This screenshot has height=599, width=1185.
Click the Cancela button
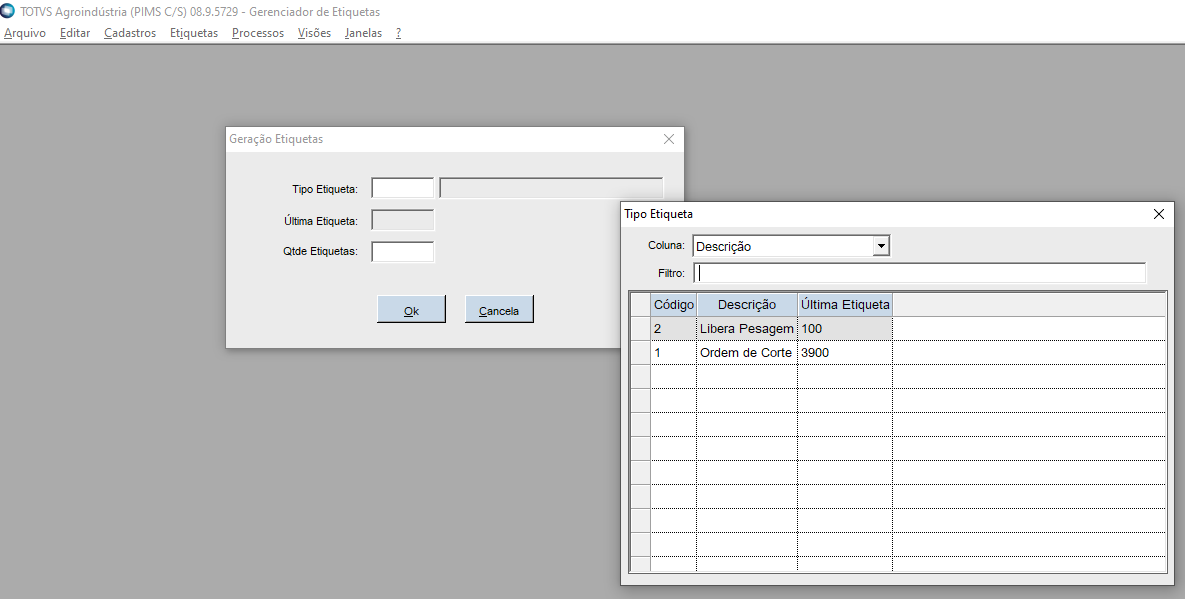point(499,310)
